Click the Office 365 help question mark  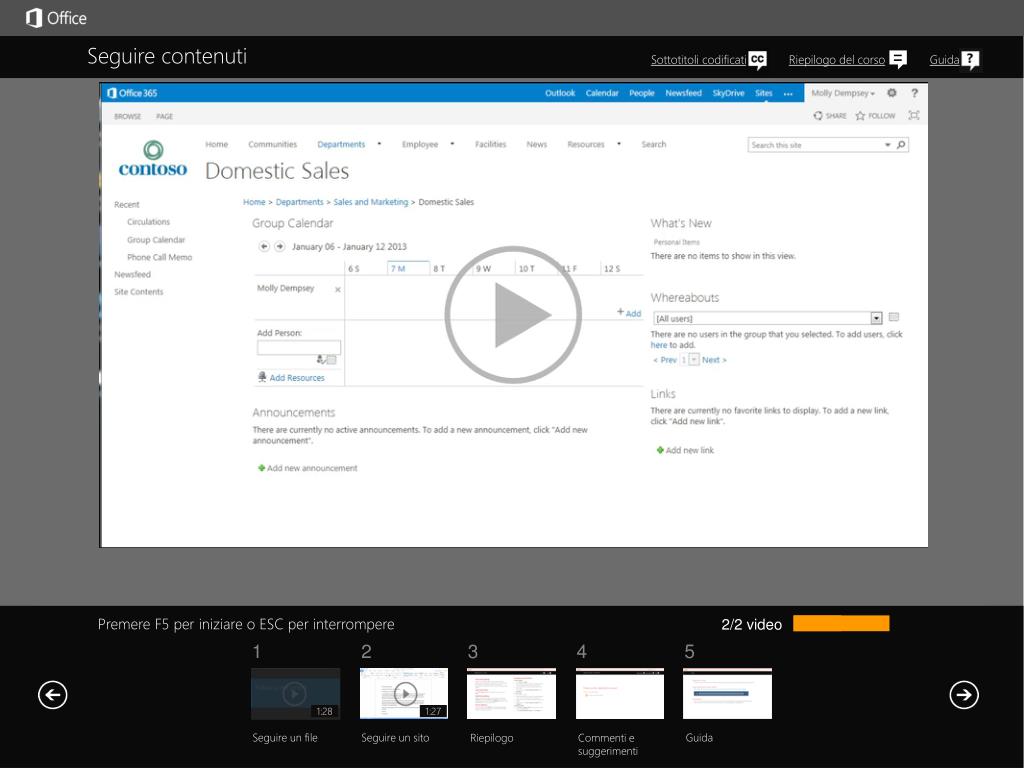pos(914,93)
